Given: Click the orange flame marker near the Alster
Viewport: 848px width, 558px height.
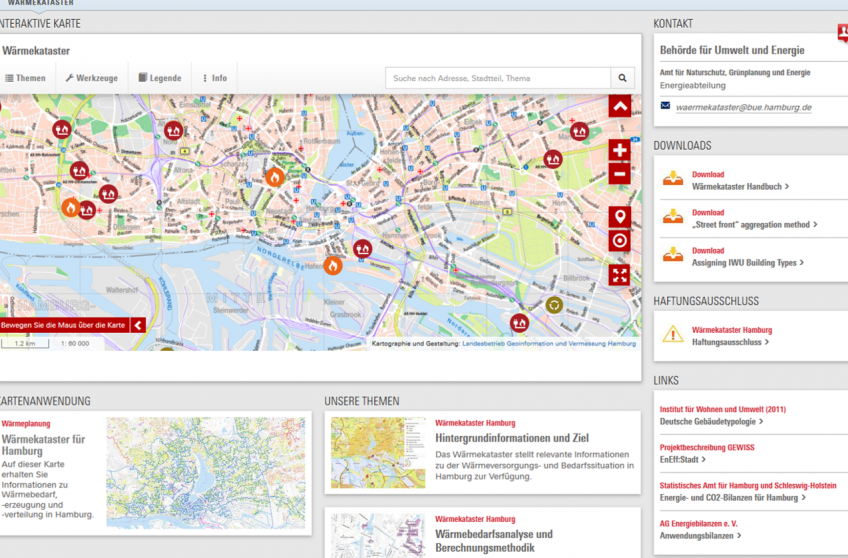Looking at the screenshot, I should [x=274, y=177].
